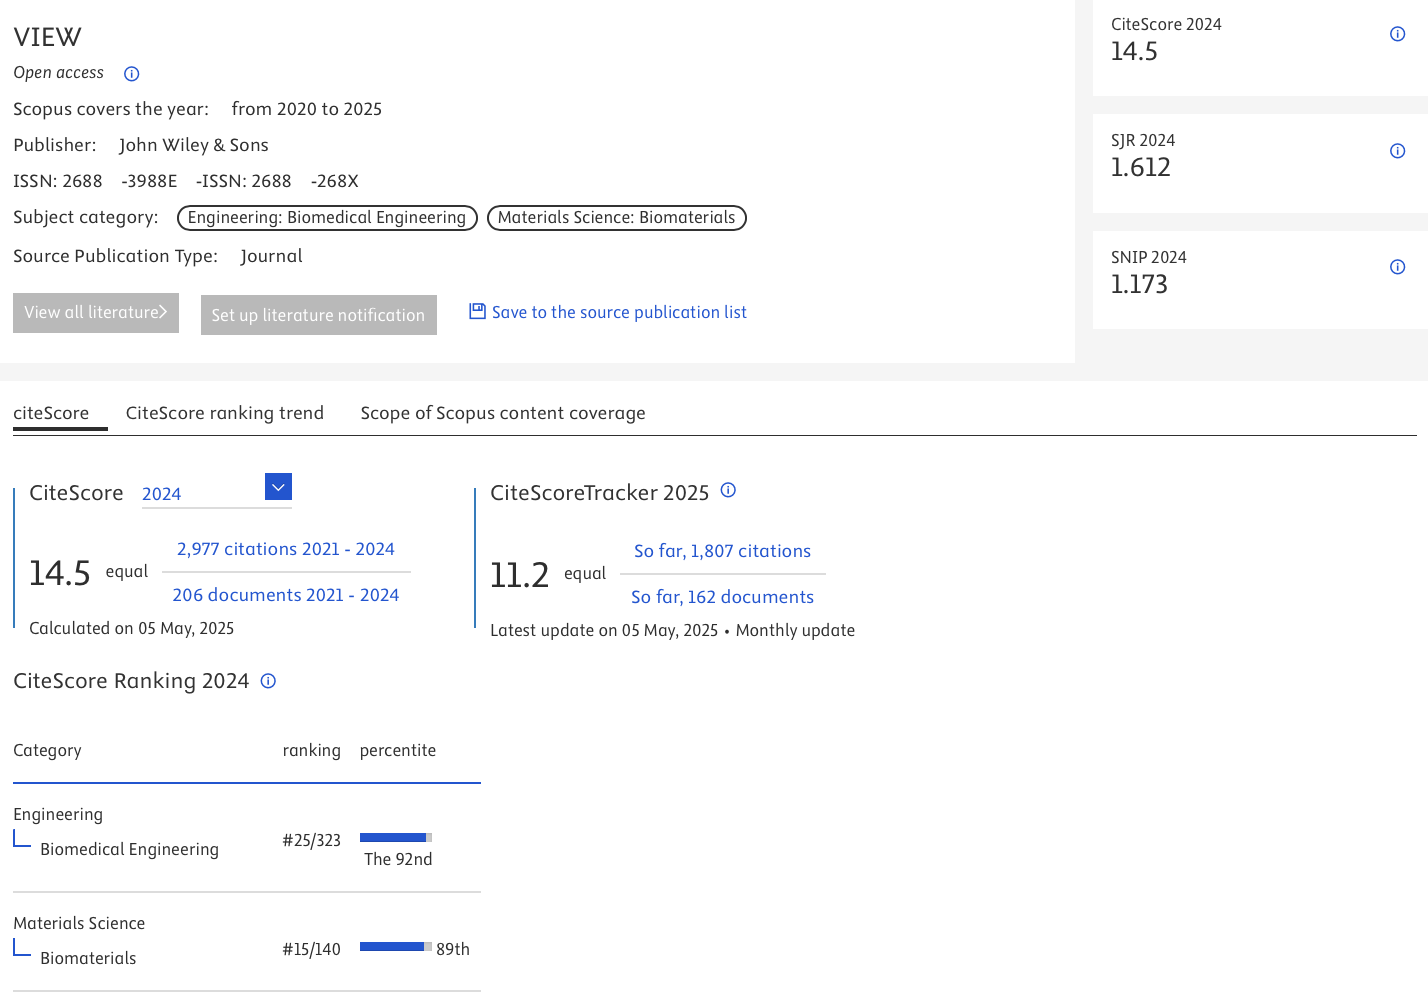
Task: Click the CiteScore Ranking 2024 info icon
Action: coord(267,680)
